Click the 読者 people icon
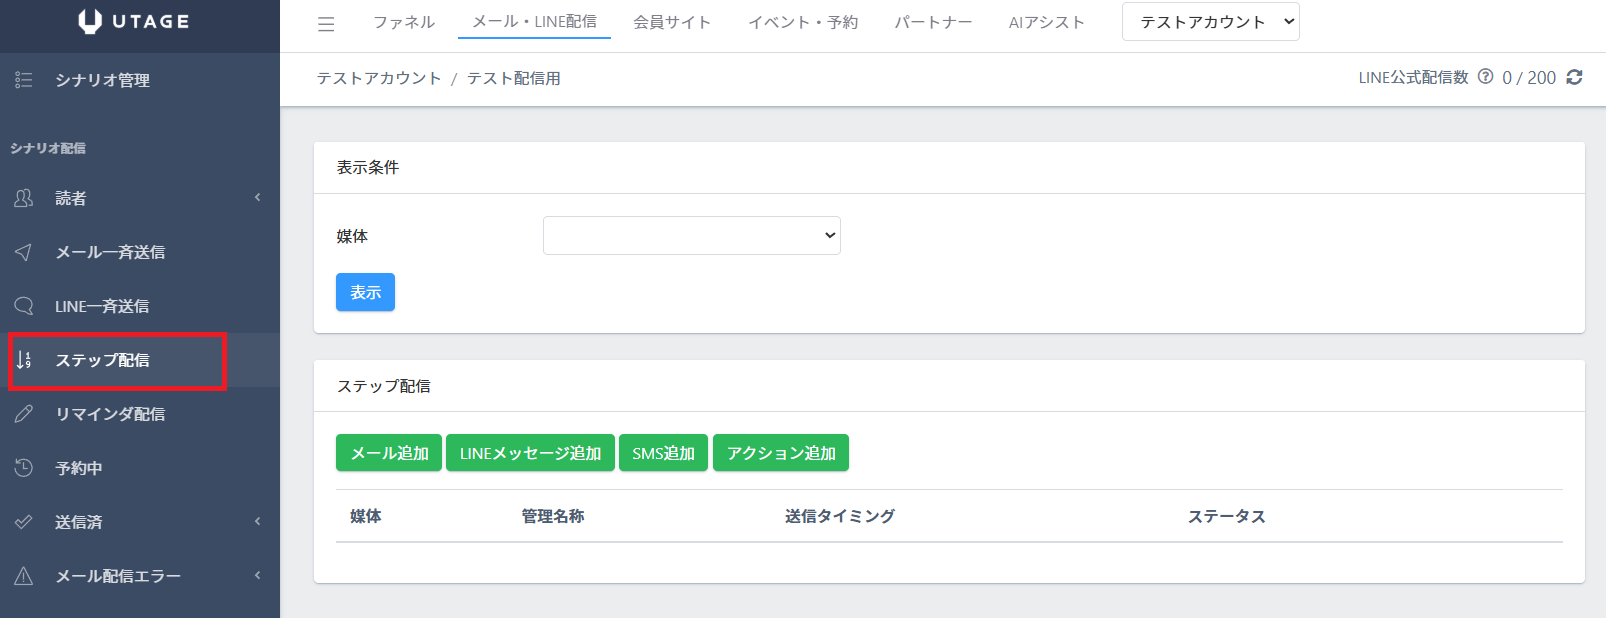This screenshot has height=618, width=1606. [24, 198]
